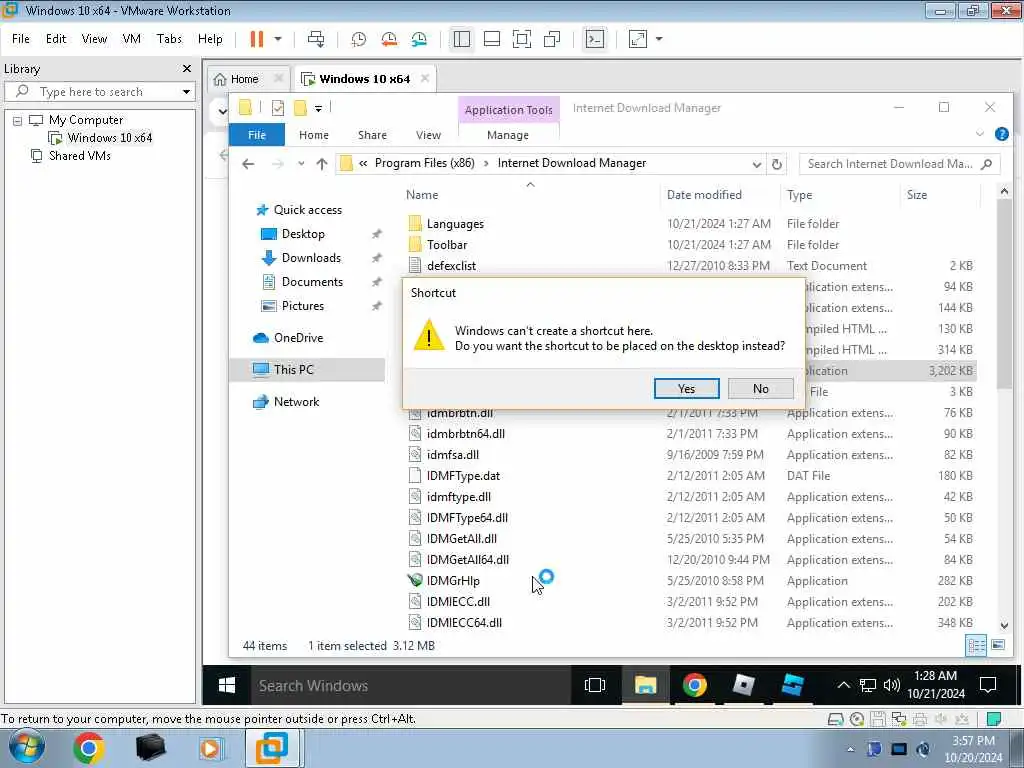
Task: Open the VMware View menu
Action: coord(94,39)
